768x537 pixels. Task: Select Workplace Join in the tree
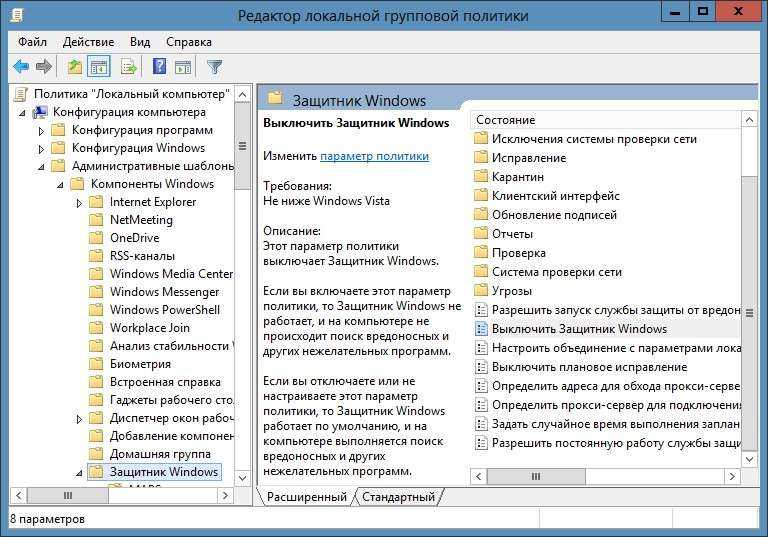[x=149, y=328]
